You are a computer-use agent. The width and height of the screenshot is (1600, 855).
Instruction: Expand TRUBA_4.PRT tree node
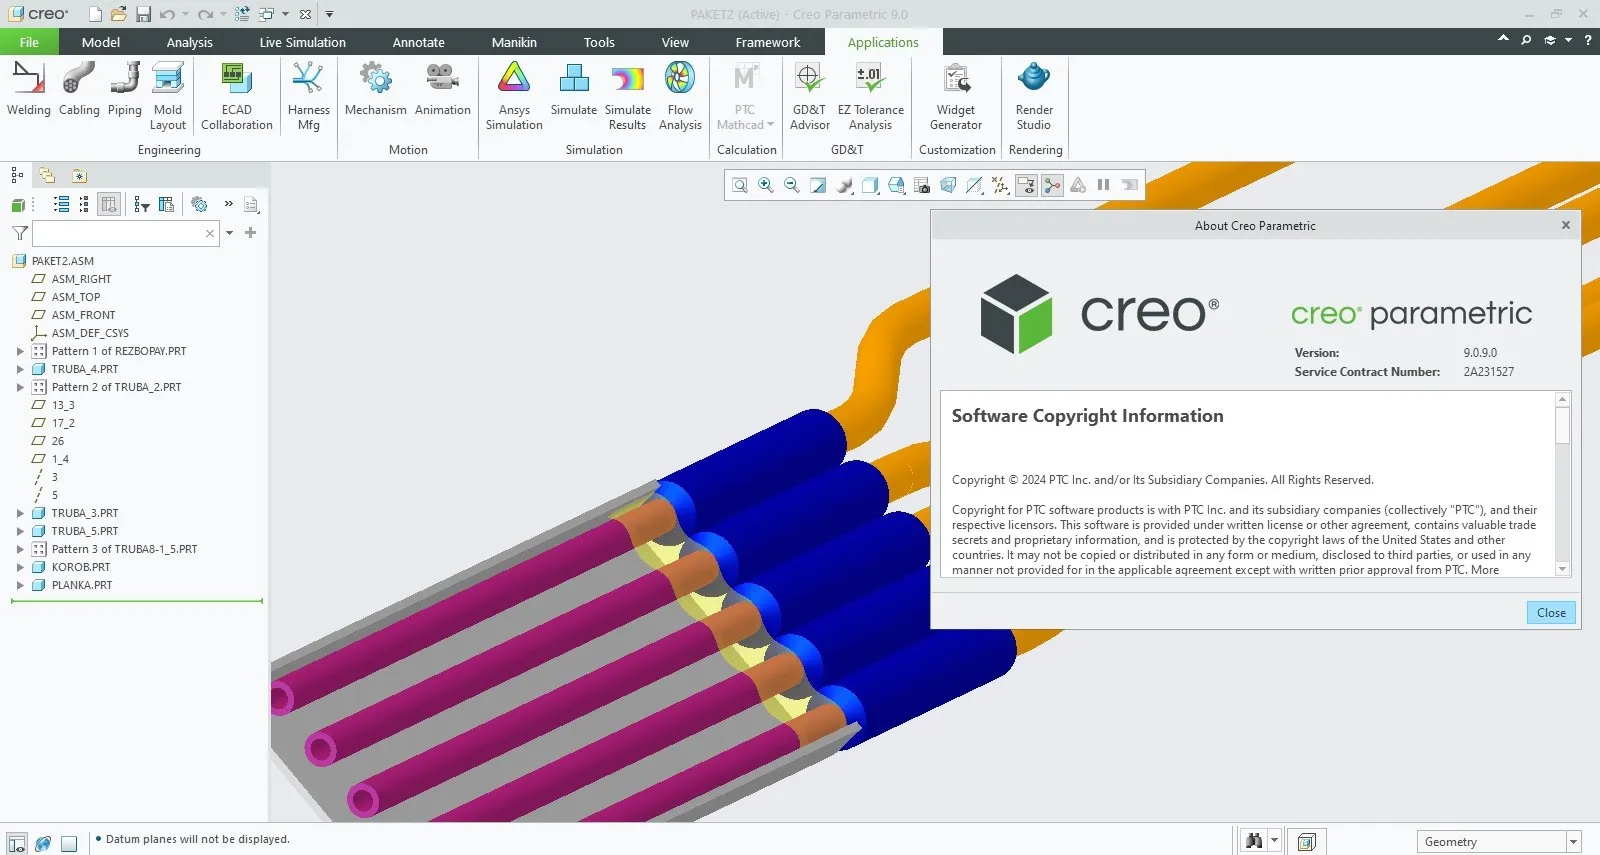point(20,369)
